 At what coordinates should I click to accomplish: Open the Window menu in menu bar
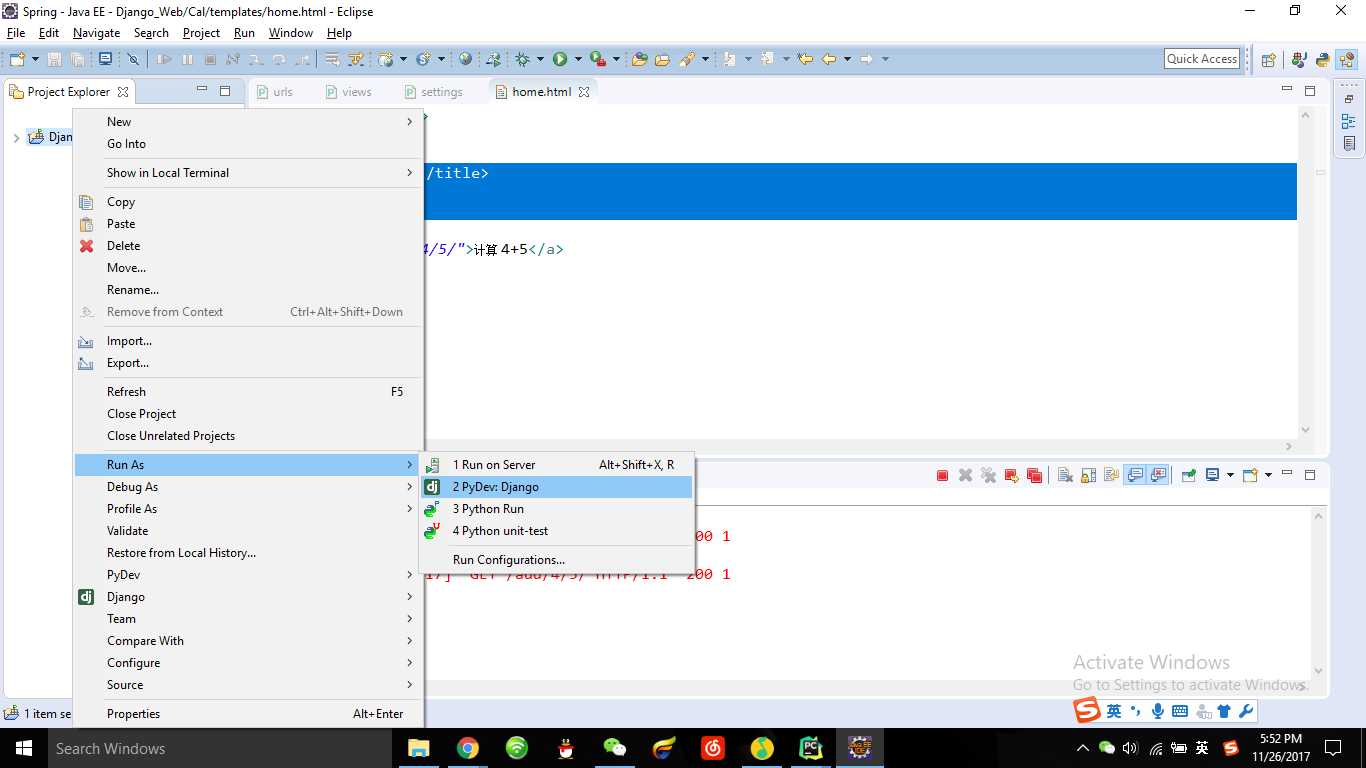click(290, 33)
